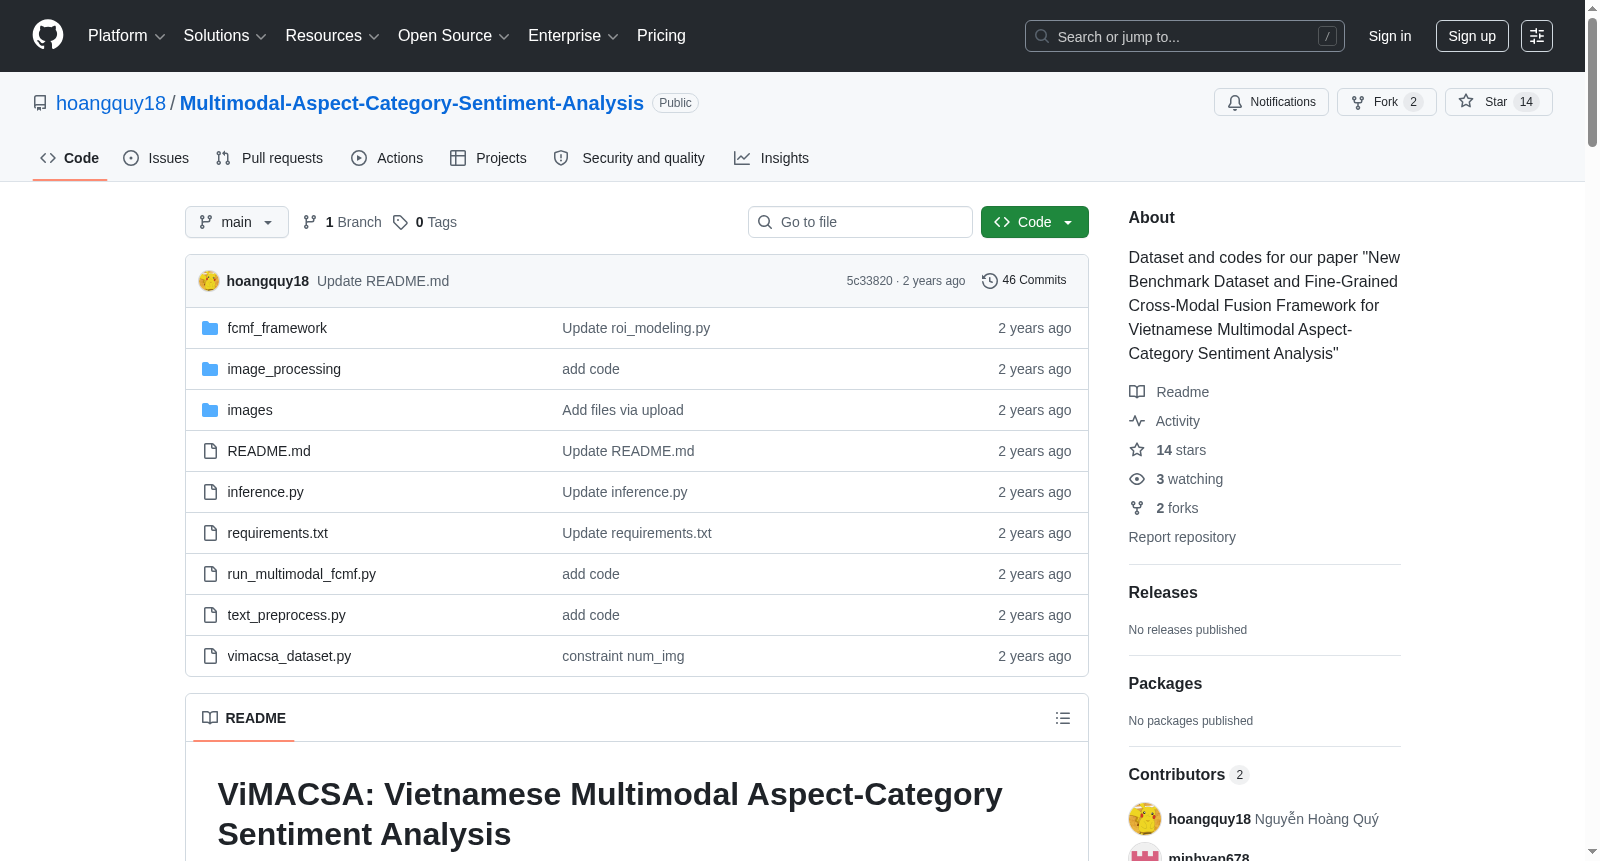Fork this repository
Screen dimensions: 1600x861
(1386, 102)
